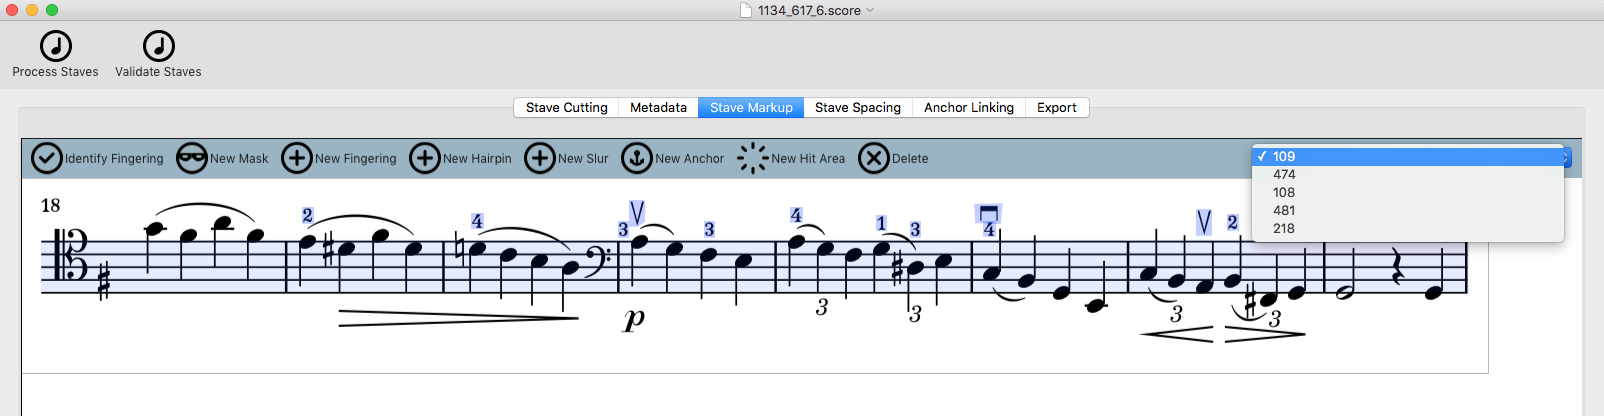Open the Anchor Linking tab
Screen dimensions: 1604x416
pyautogui.click(x=968, y=107)
